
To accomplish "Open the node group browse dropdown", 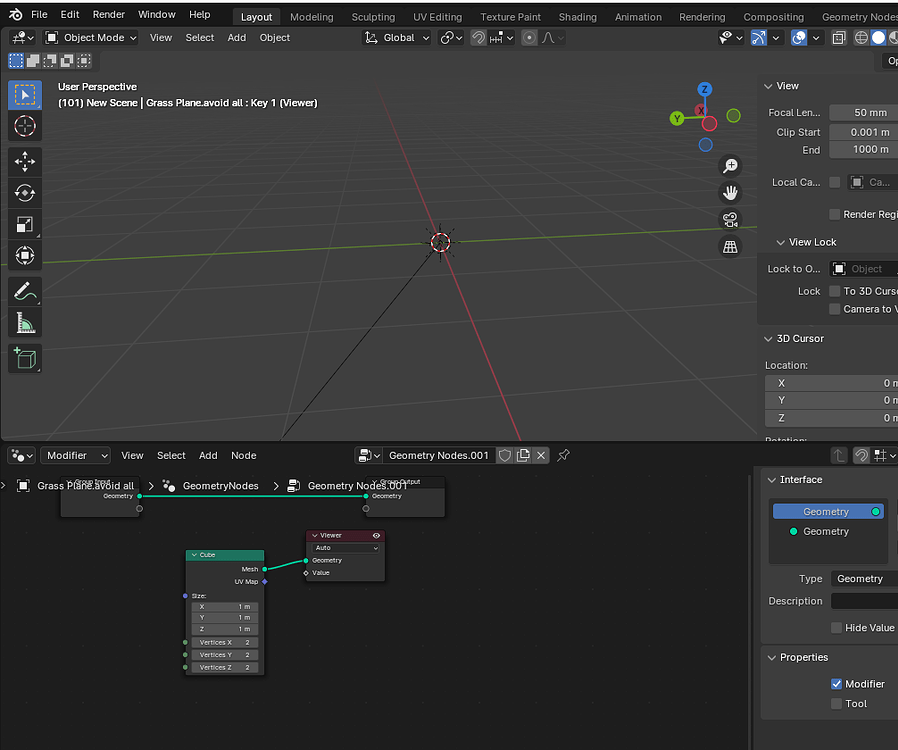I will pos(369,456).
